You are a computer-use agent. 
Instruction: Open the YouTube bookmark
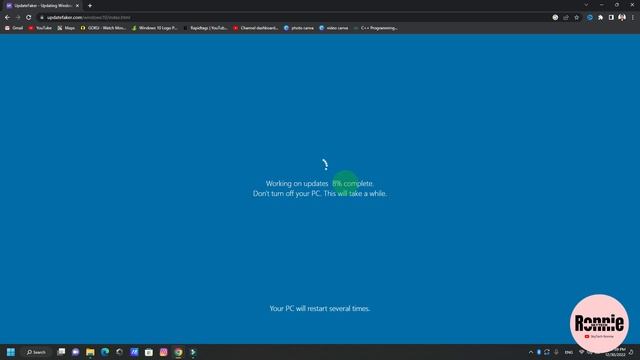(x=40, y=28)
